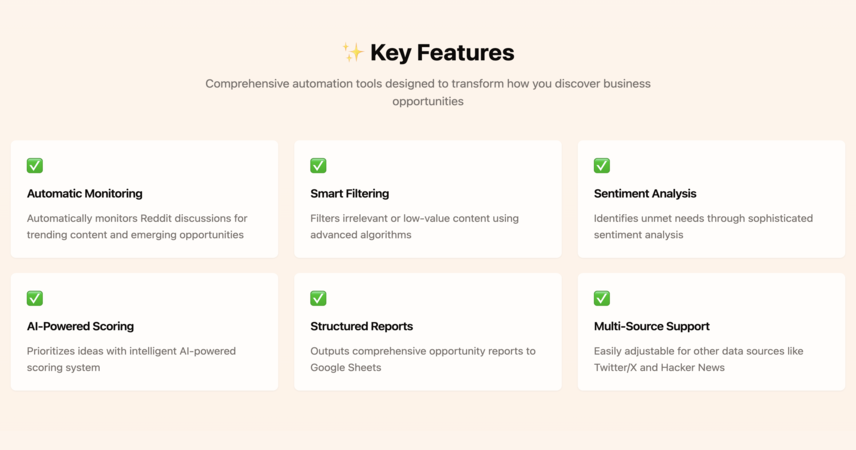This screenshot has width=856, height=450.
Task: Click the AI-Powered Scoring card title
Action: [x=80, y=326]
